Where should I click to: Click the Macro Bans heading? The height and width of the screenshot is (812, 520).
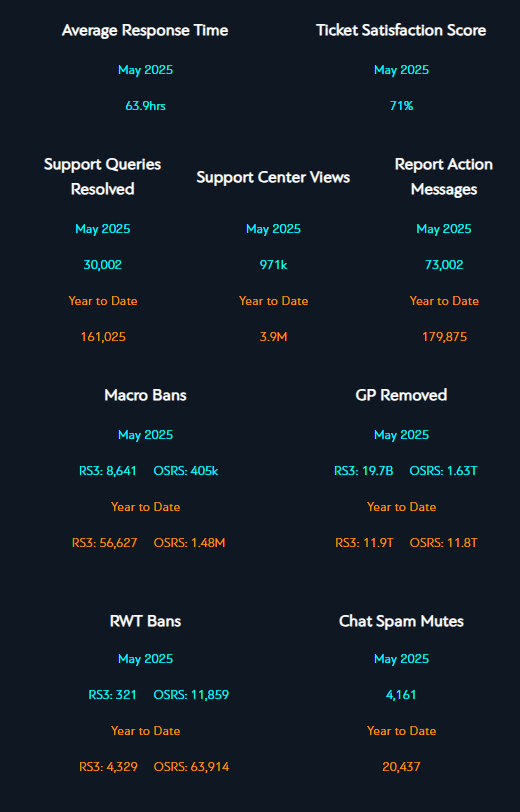click(x=146, y=395)
